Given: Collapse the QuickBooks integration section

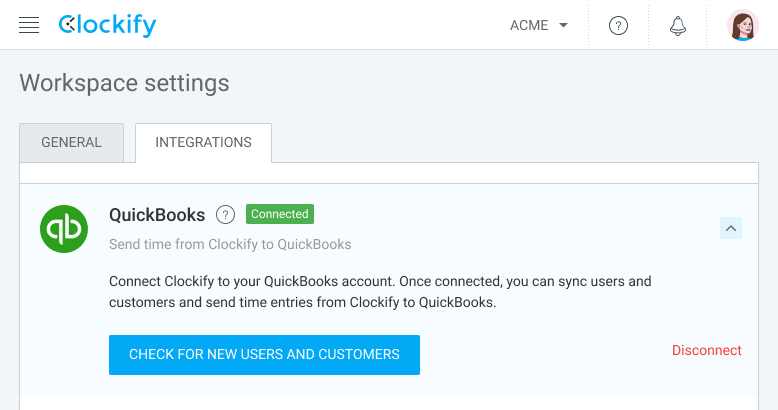Looking at the screenshot, I should tap(731, 228).
